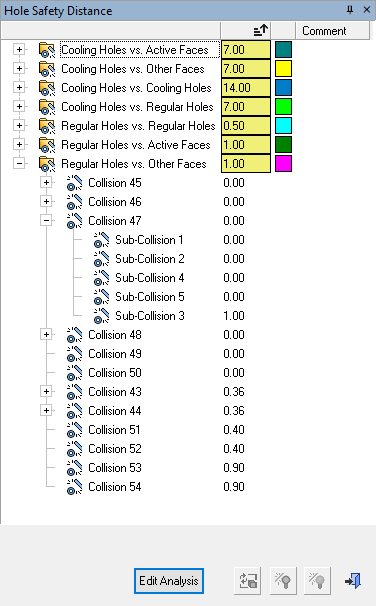Image resolution: width=376 pixels, height=606 pixels.
Task: Click the Comment column header
Action: coord(332,31)
